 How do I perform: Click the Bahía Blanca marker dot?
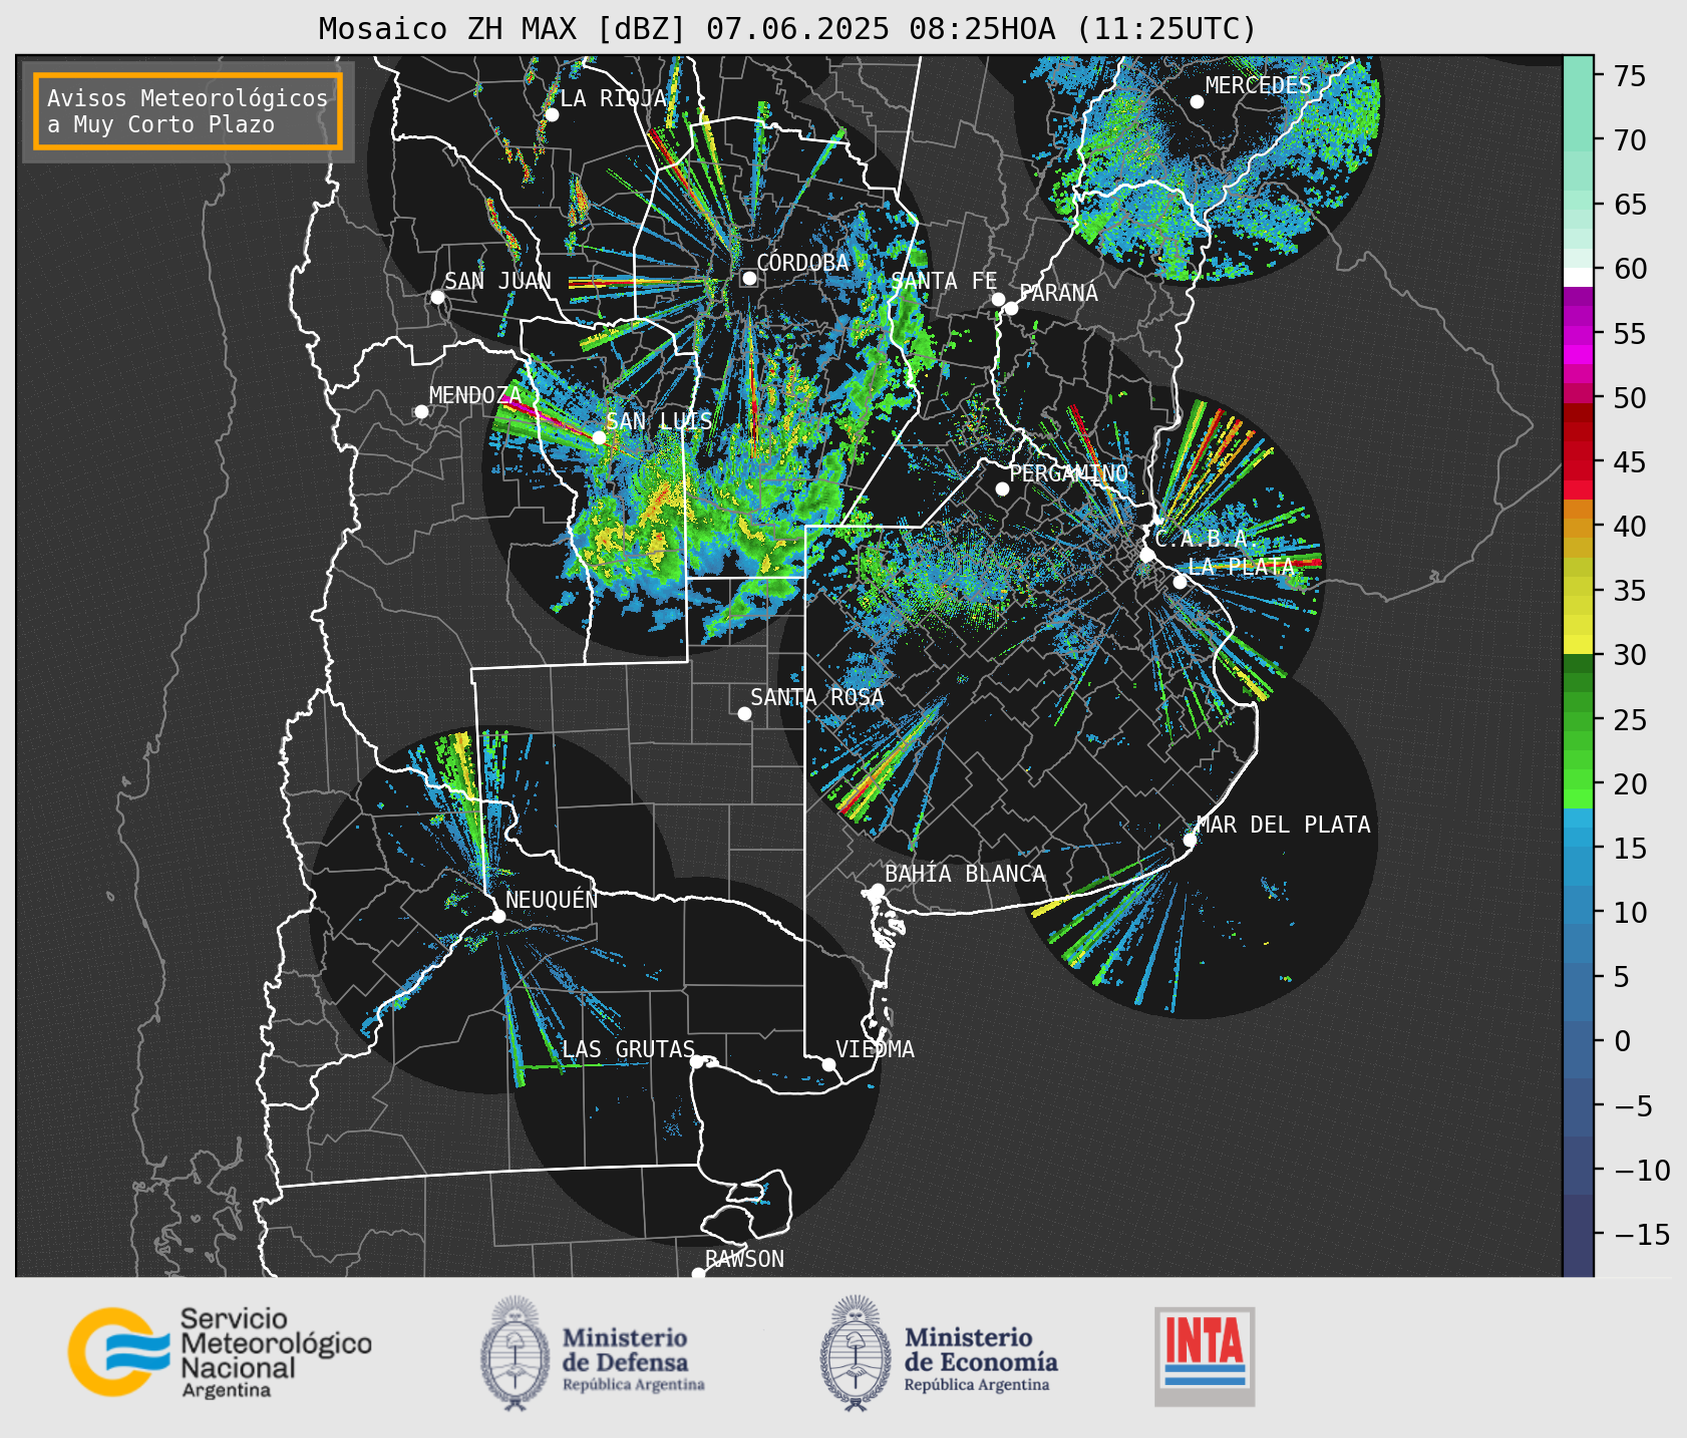tap(877, 890)
